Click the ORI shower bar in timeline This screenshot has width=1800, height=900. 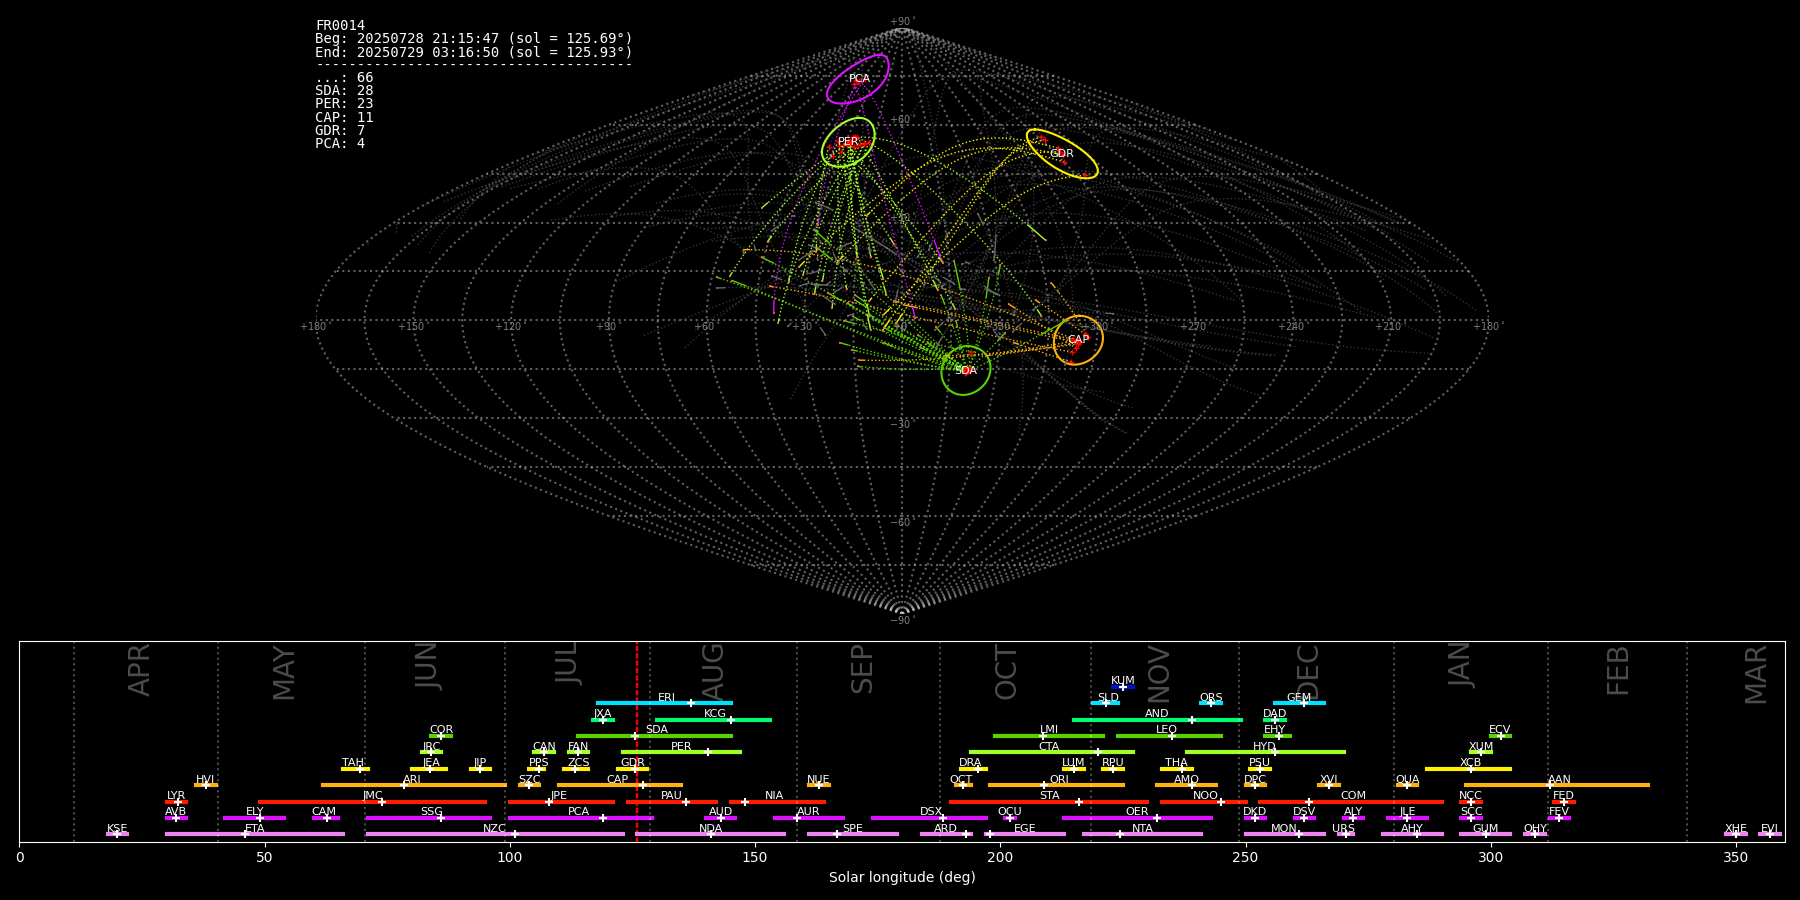[x=1056, y=785]
